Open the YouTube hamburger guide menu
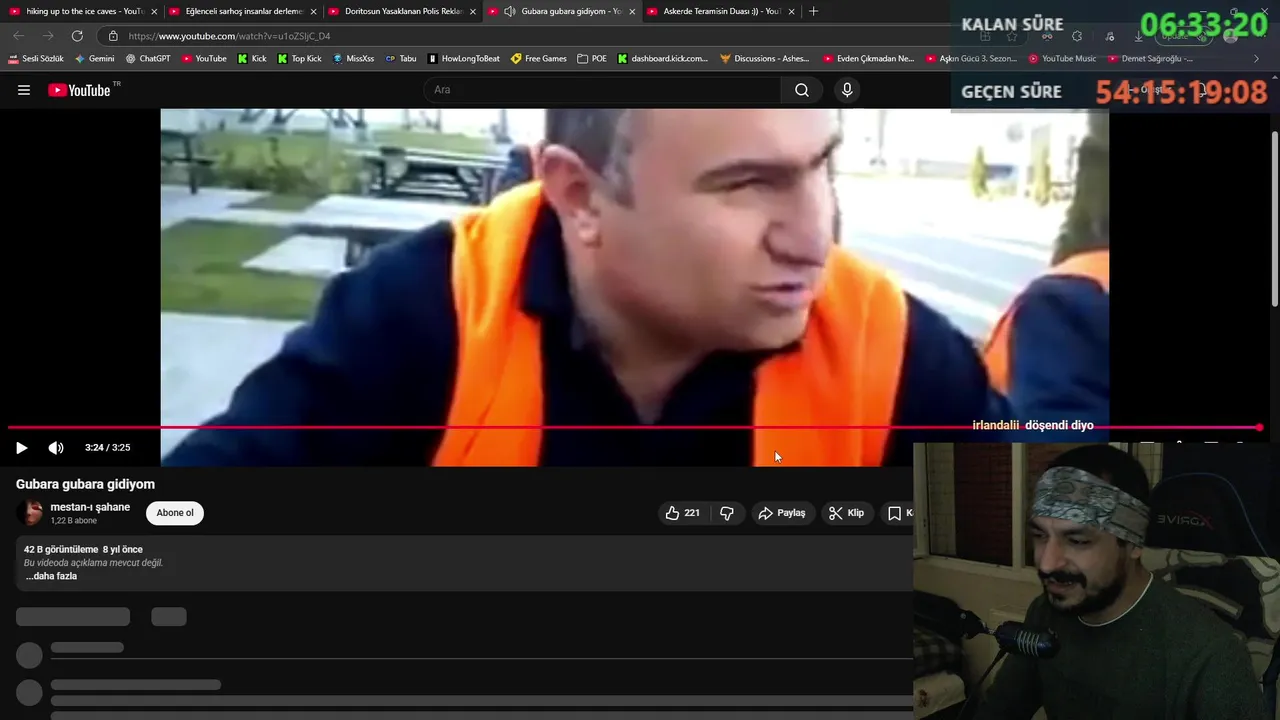Screen dimensions: 1280x720 [x=23, y=90]
